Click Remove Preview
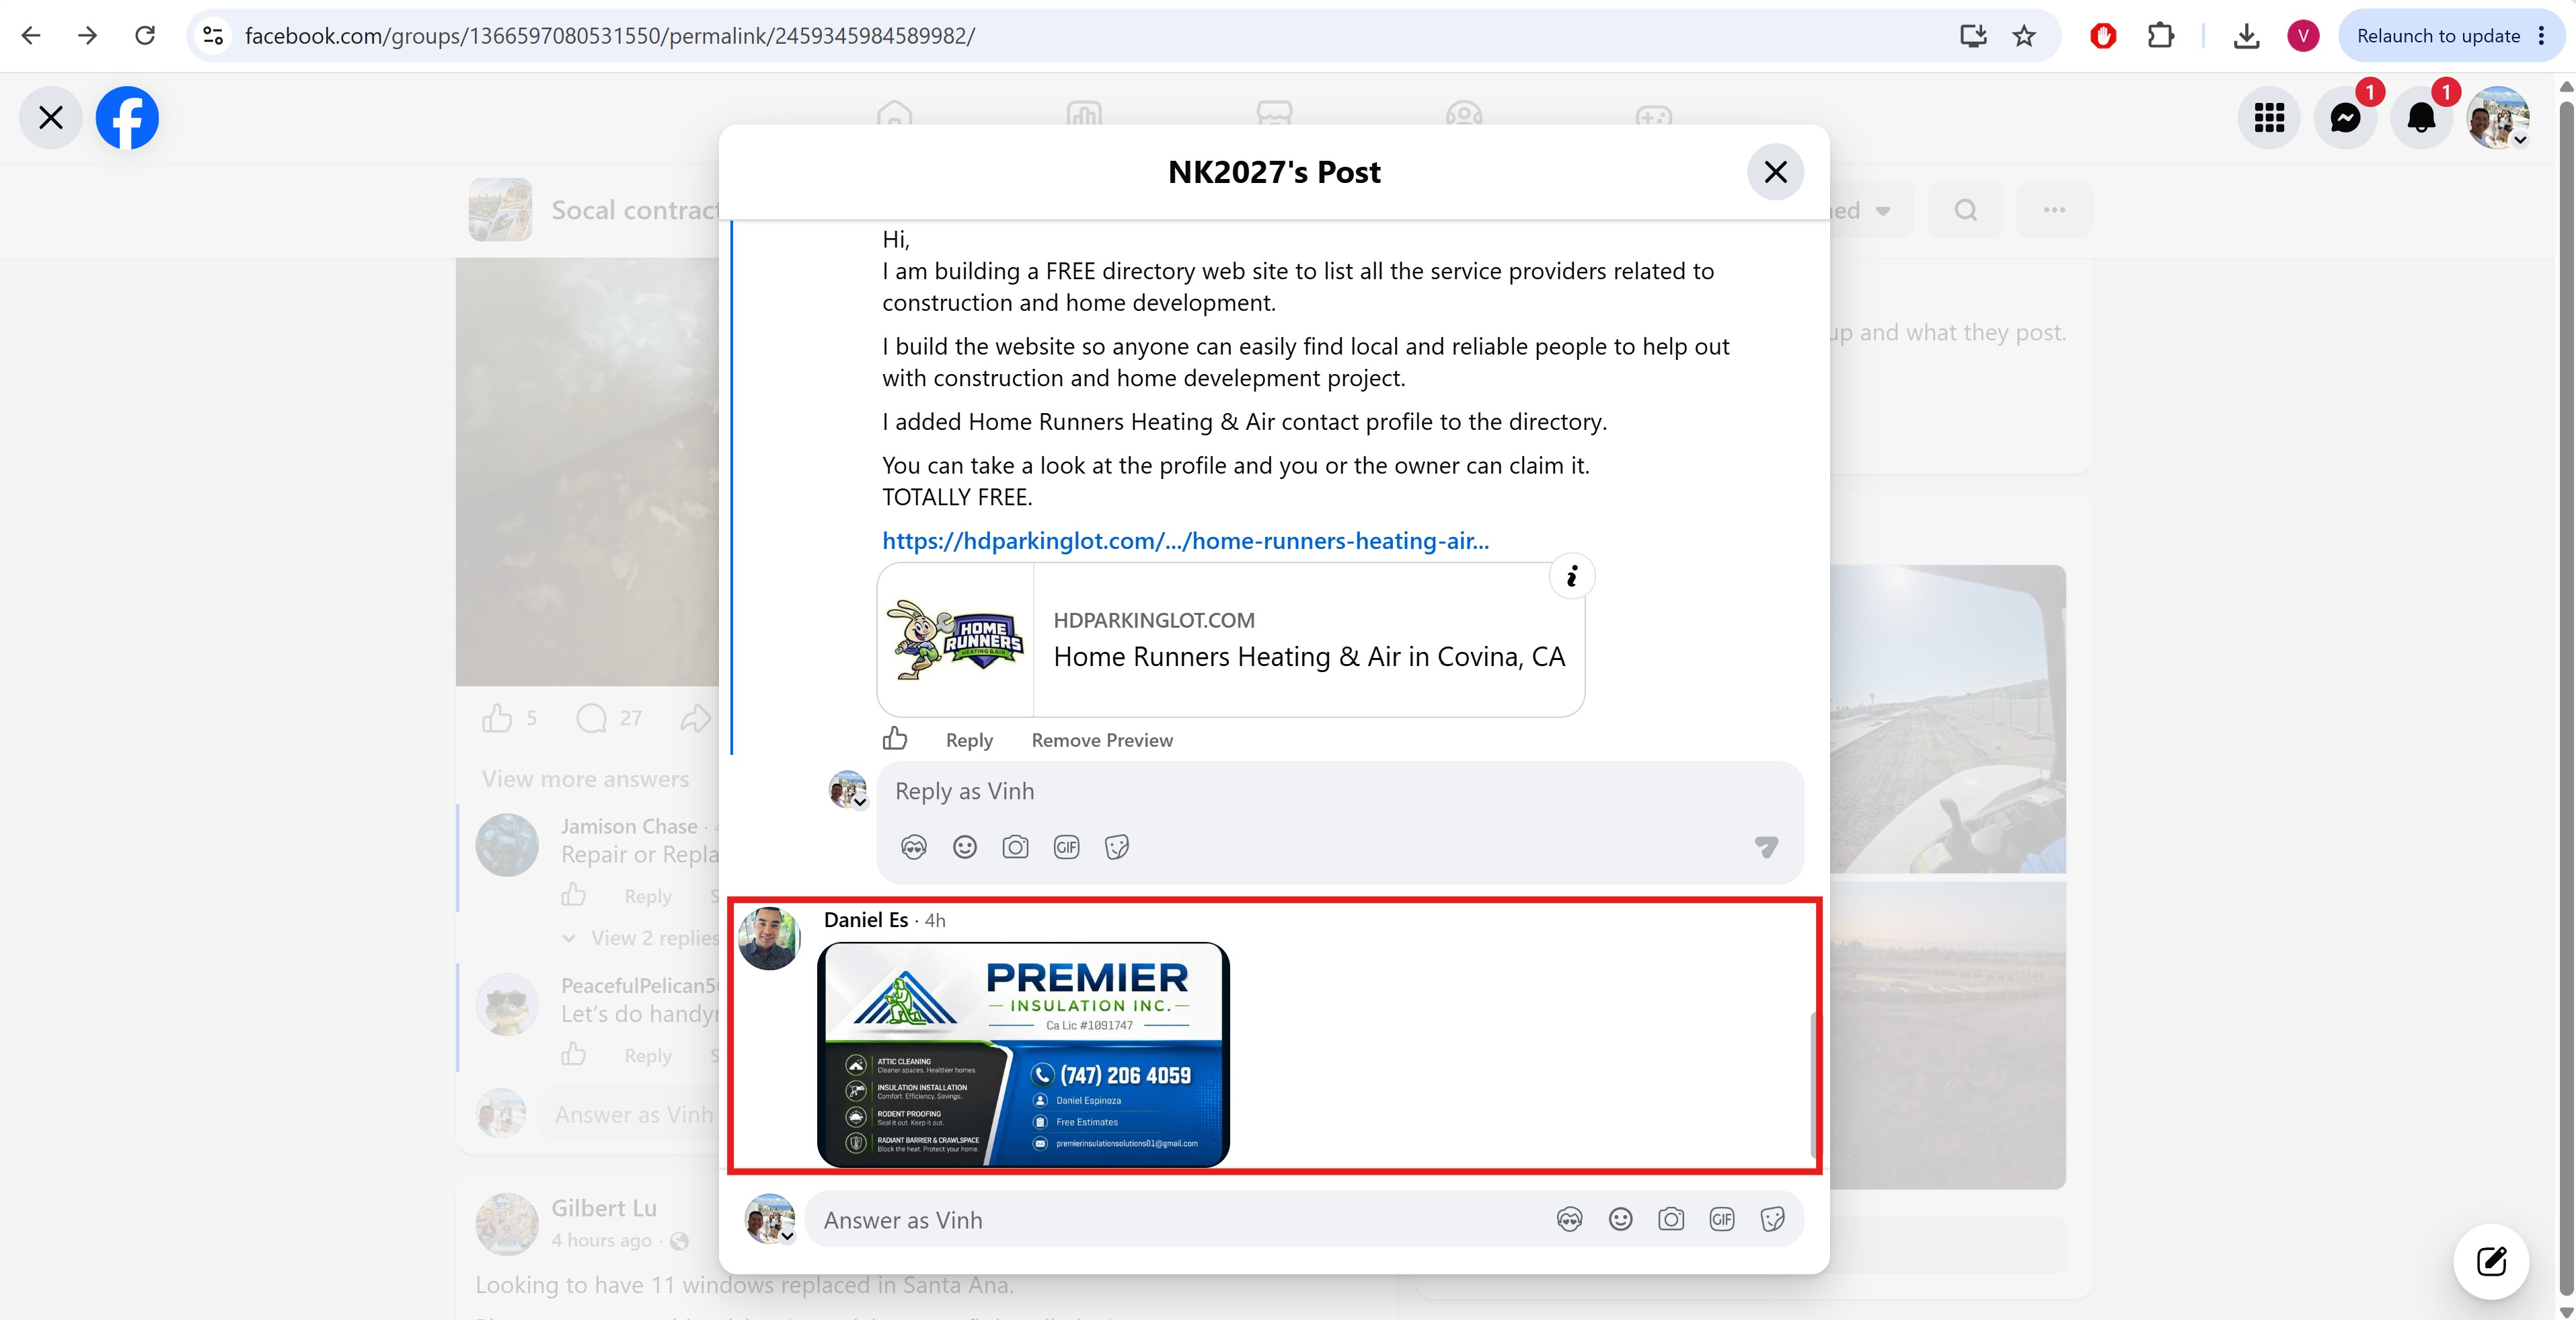 point(1102,740)
